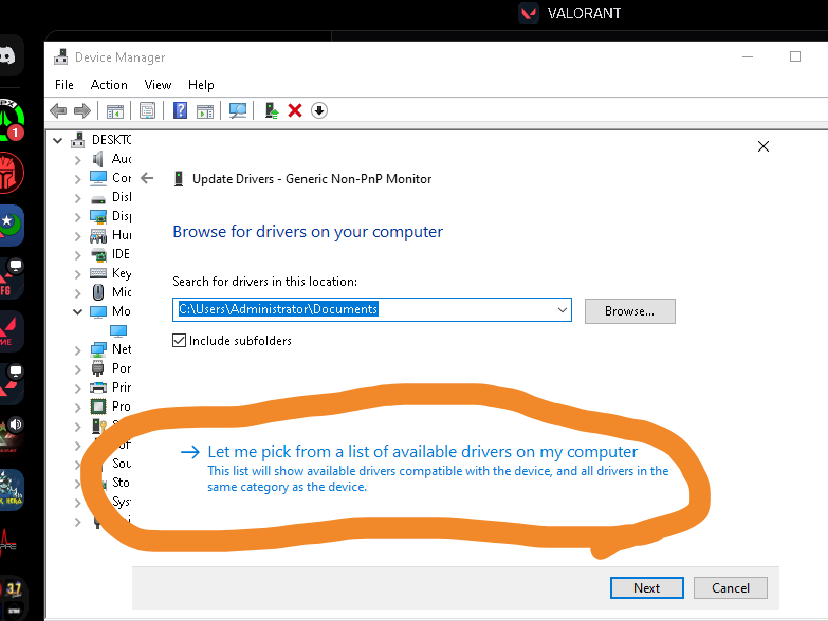Select the Net tree label
The image size is (828, 621).
pyautogui.click(x=121, y=349)
